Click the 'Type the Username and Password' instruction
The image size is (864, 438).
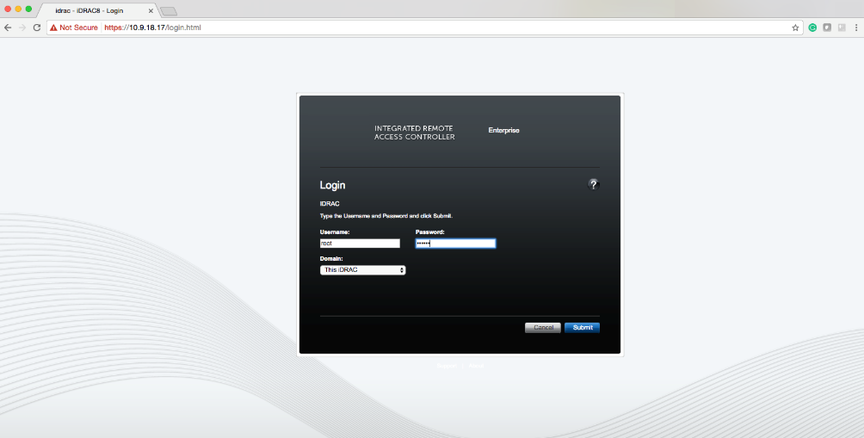386,216
